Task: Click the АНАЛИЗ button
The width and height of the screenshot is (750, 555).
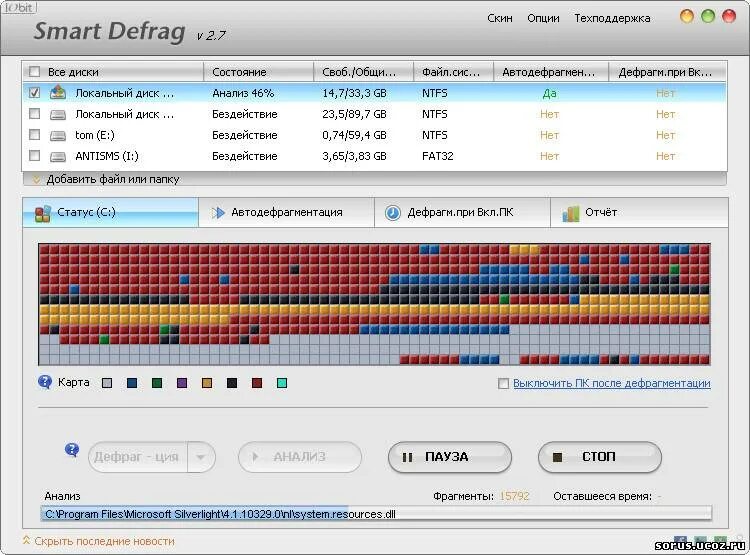Action: pyautogui.click(x=300, y=457)
